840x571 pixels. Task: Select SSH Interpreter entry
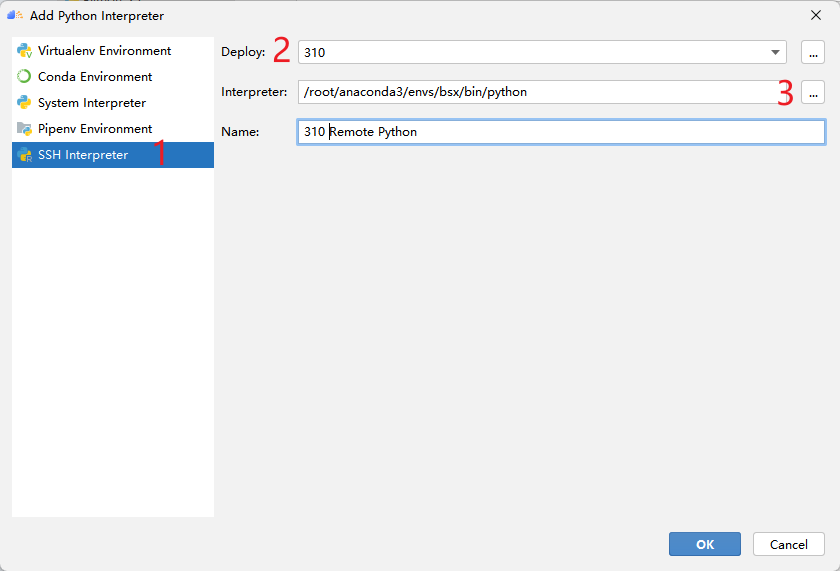click(x=112, y=155)
